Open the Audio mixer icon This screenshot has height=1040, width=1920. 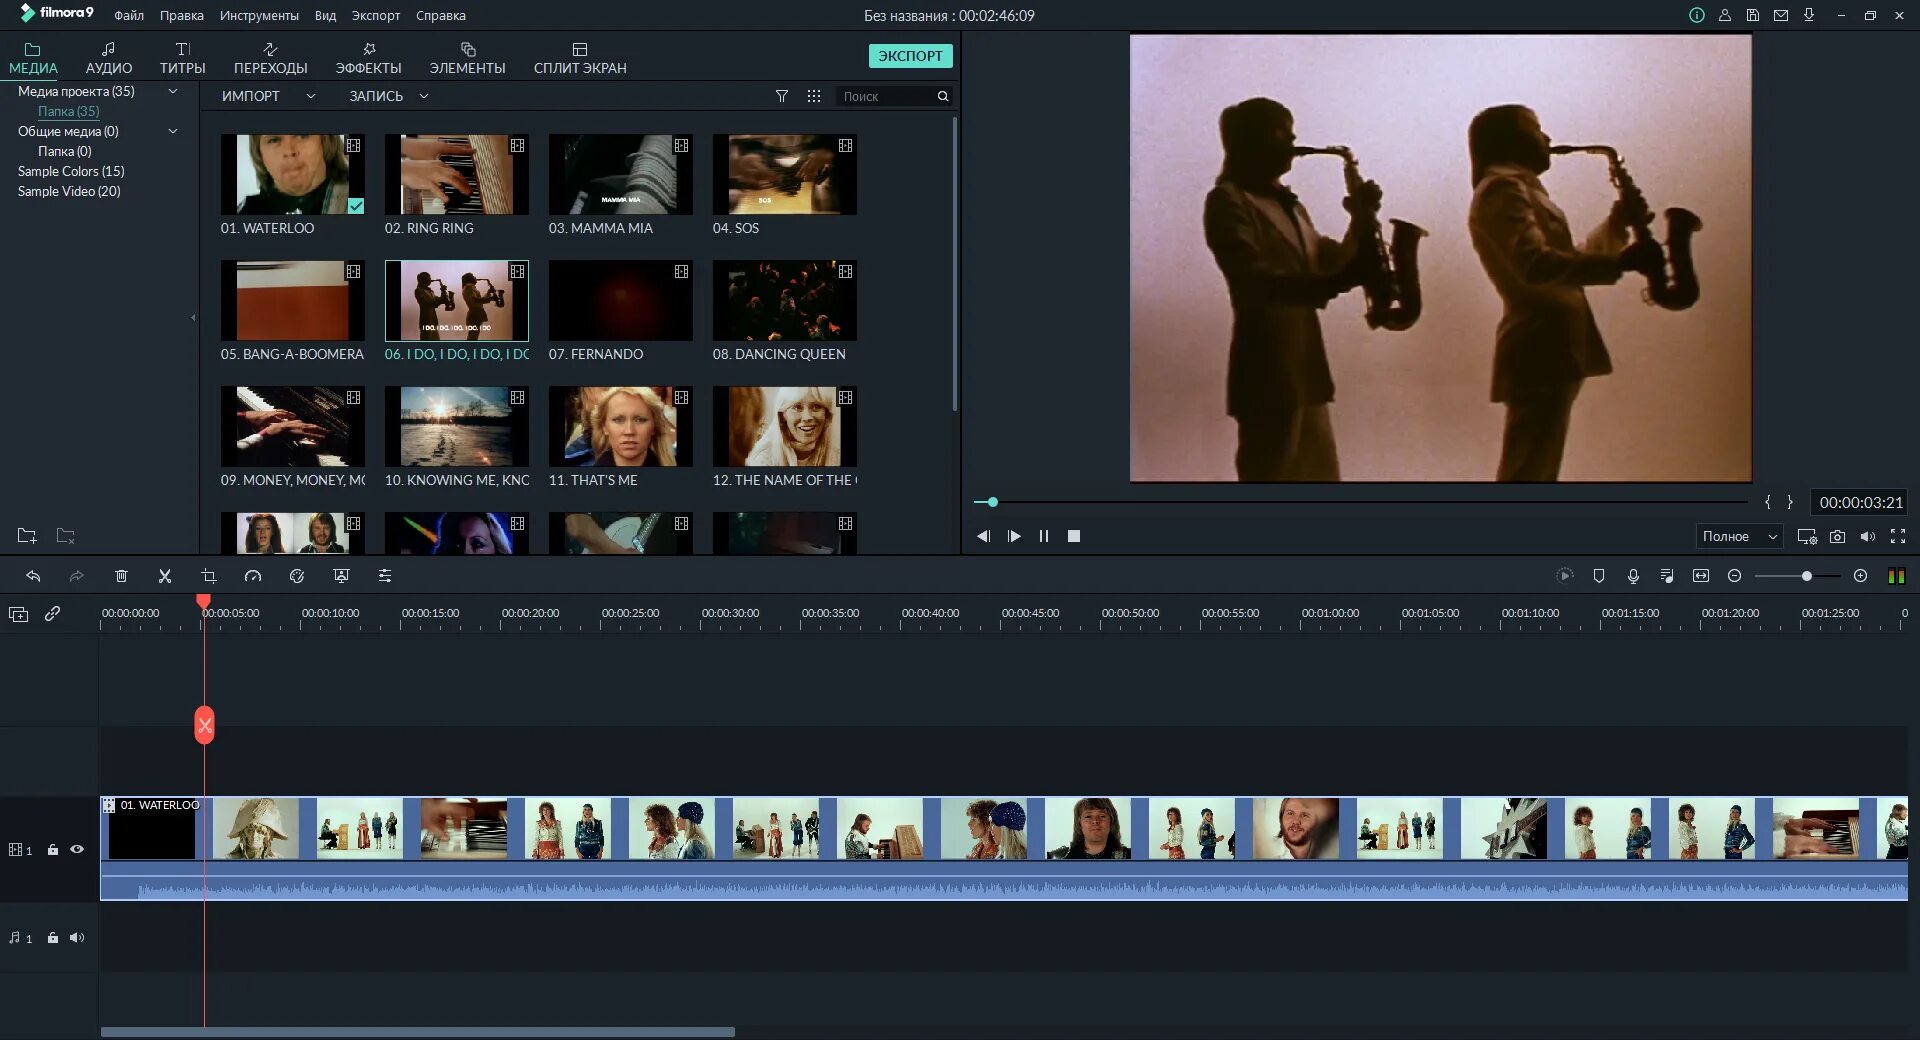pyautogui.click(x=1667, y=576)
